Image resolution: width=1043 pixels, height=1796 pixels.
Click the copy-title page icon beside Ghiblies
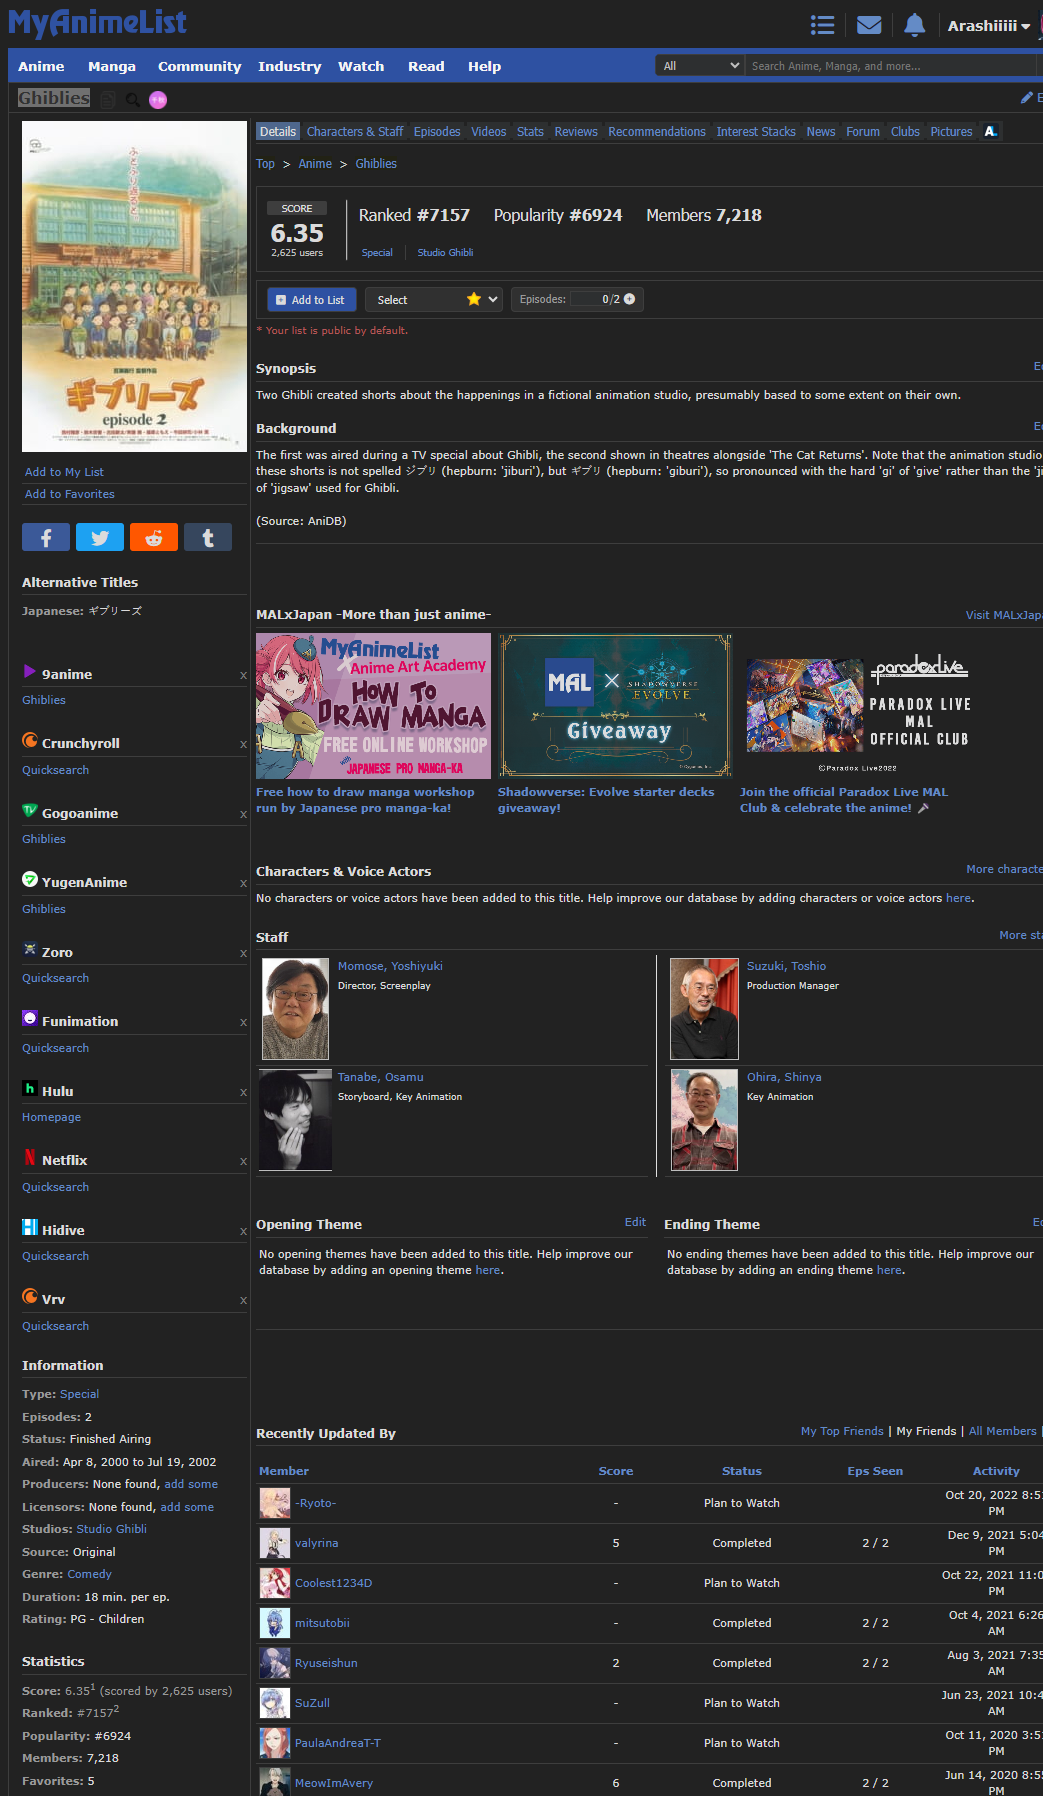pyautogui.click(x=108, y=99)
